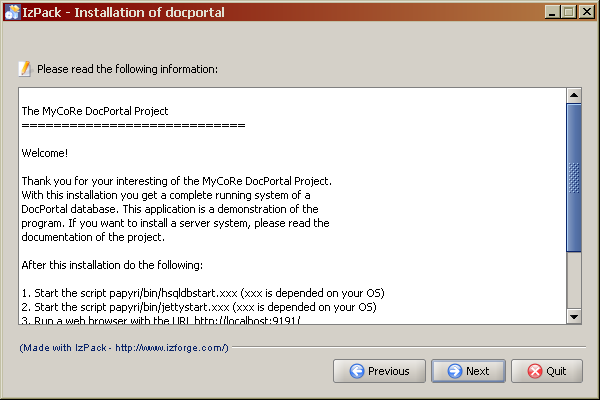The image size is (600, 400).
Task: Click the scrollbar up arrow of info text
Action: (x=574, y=95)
